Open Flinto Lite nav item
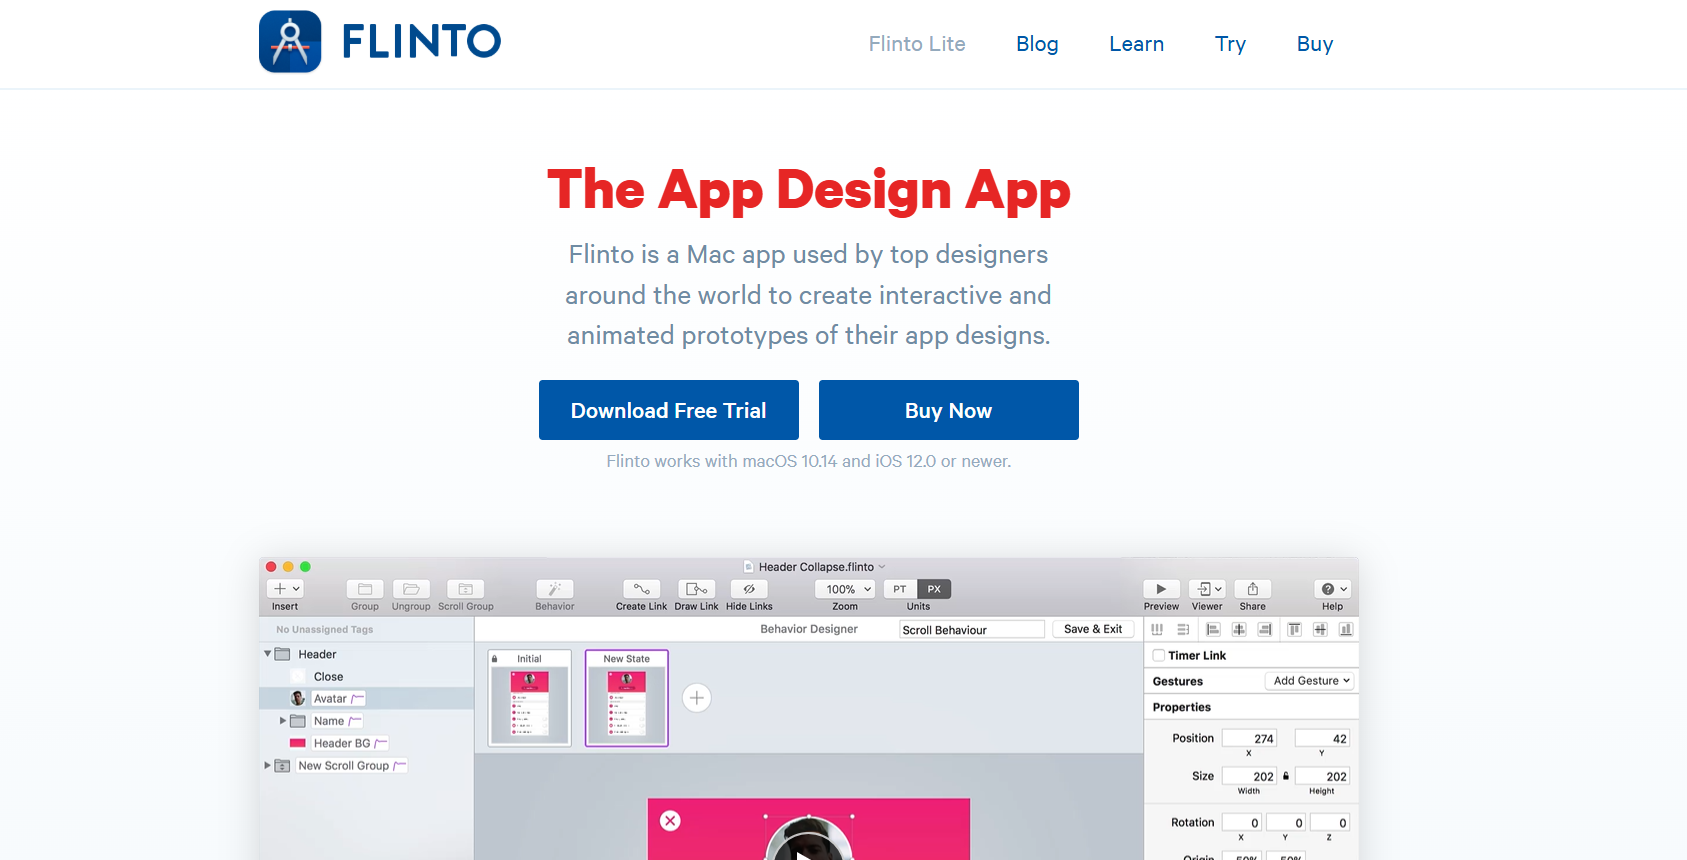This screenshot has width=1687, height=860. [917, 44]
